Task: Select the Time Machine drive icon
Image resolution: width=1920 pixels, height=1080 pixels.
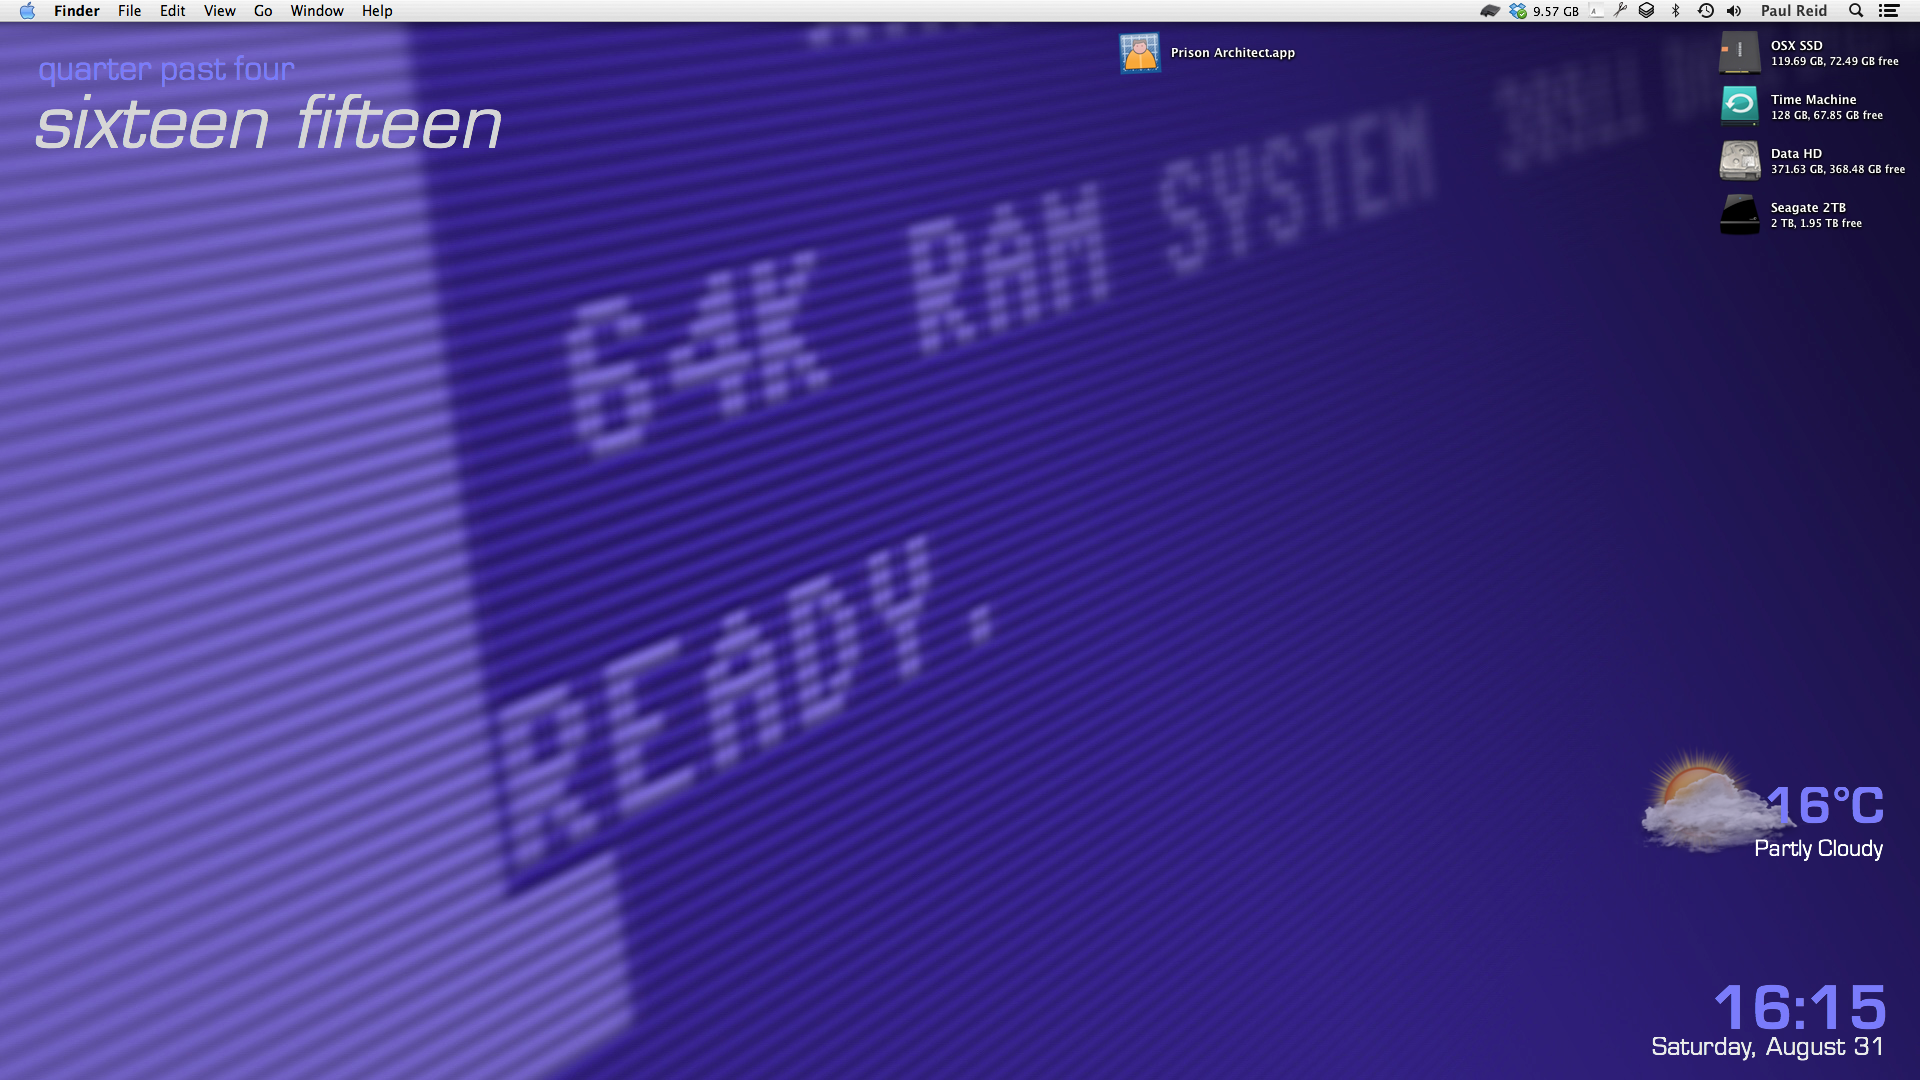Action: (x=1740, y=106)
